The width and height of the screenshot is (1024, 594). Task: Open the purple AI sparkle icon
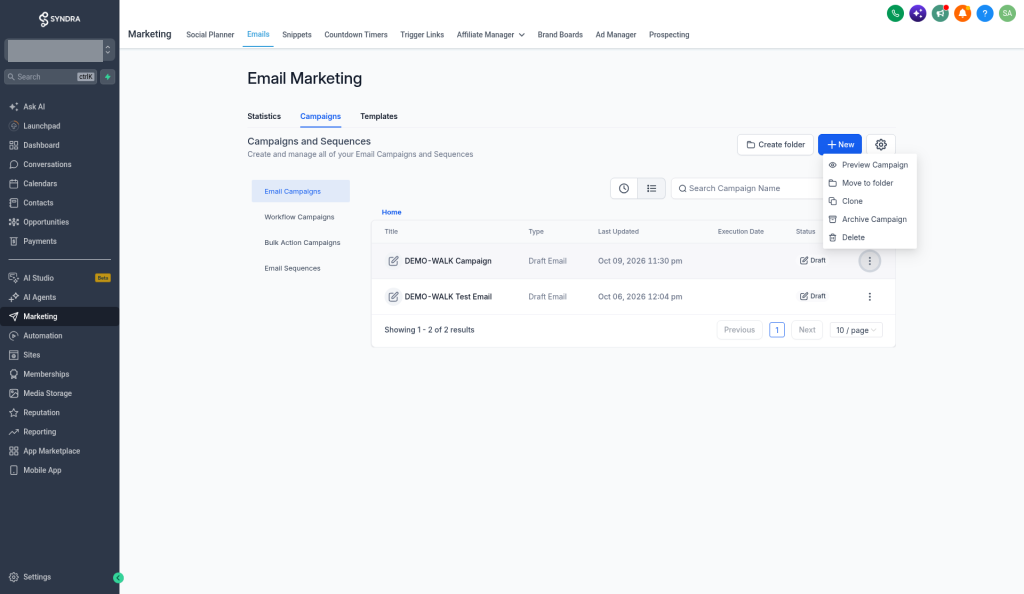(x=918, y=13)
